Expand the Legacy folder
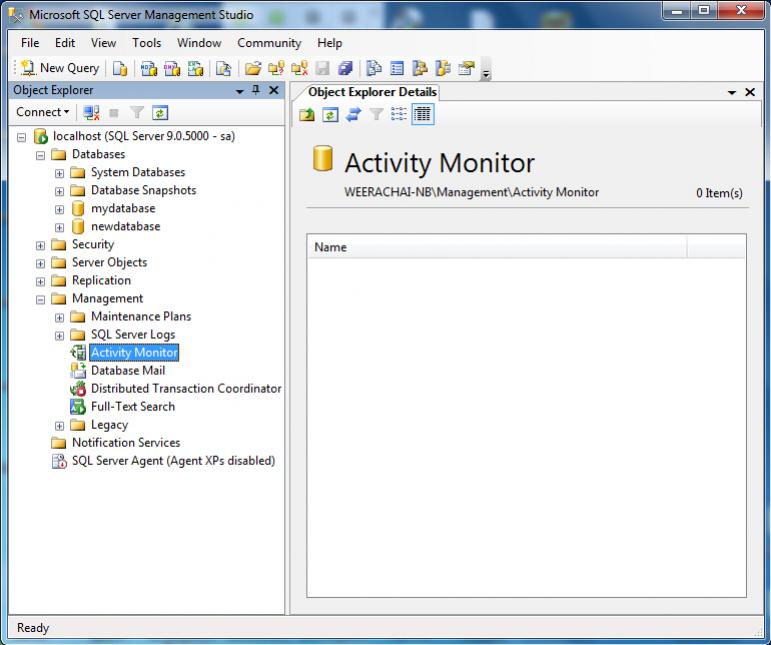The width and height of the screenshot is (771, 645). (59, 426)
